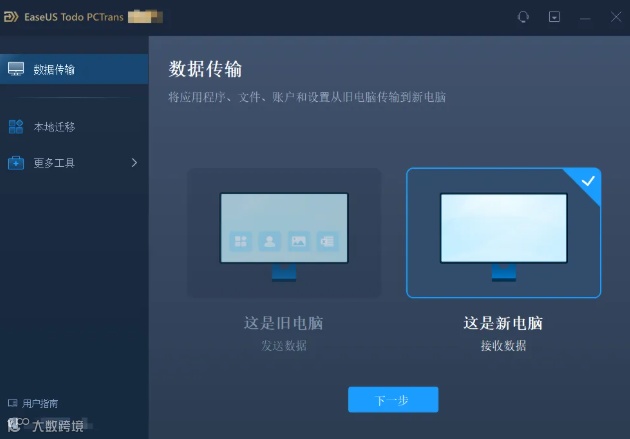Image resolution: width=630 pixels, height=439 pixels.
Task: Click the 发送数据 caption
Action: coord(284,345)
